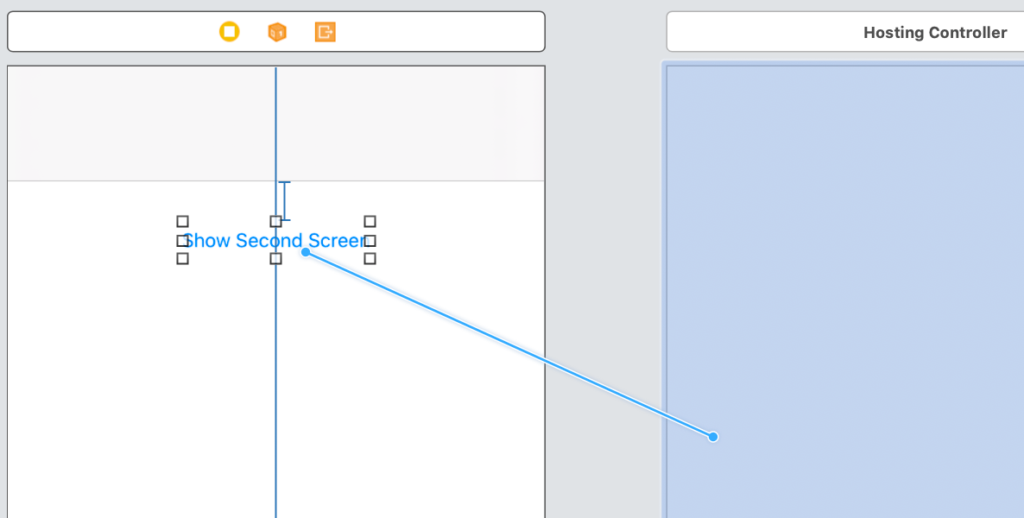1024x518 pixels.
Task: Select the orange First Responder cube icon
Action: [x=277, y=32]
